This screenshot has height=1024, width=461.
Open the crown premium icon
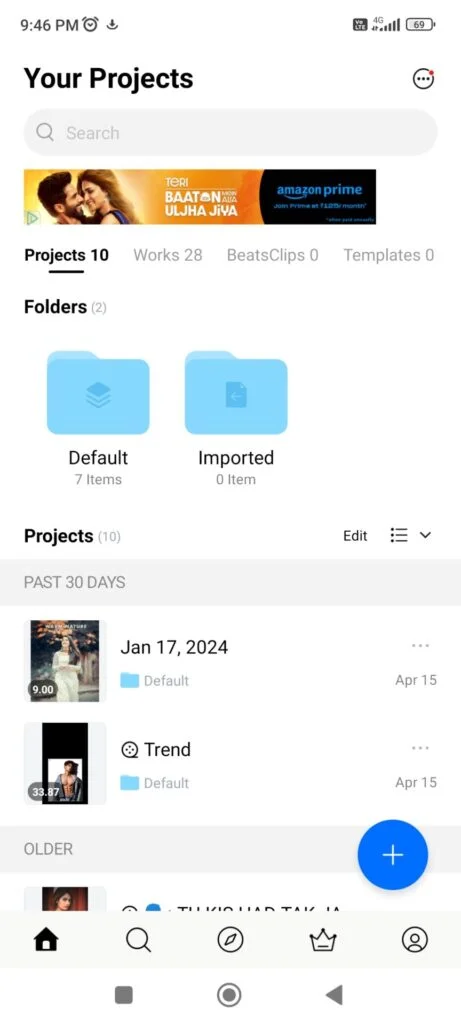[x=323, y=940]
